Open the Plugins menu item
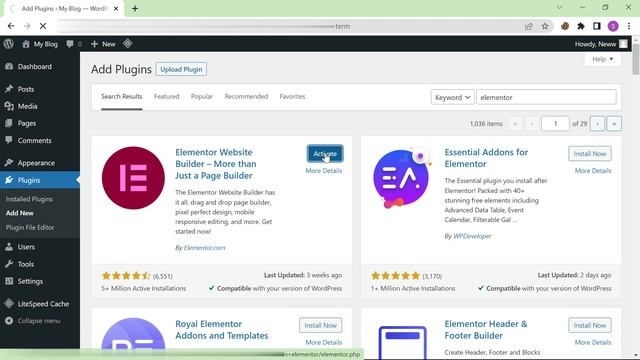The height and width of the screenshot is (360, 640). pyautogui.click(x=40, y=180)
